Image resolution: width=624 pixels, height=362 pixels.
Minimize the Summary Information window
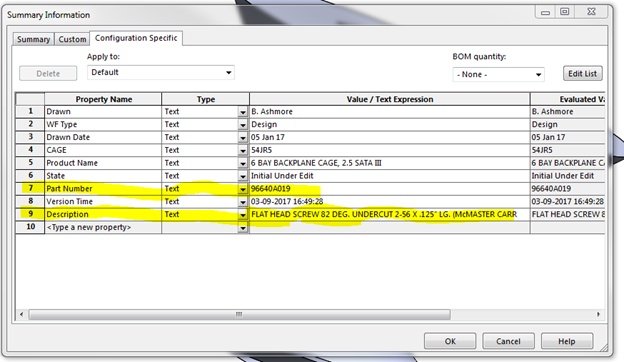coord(545,12)
